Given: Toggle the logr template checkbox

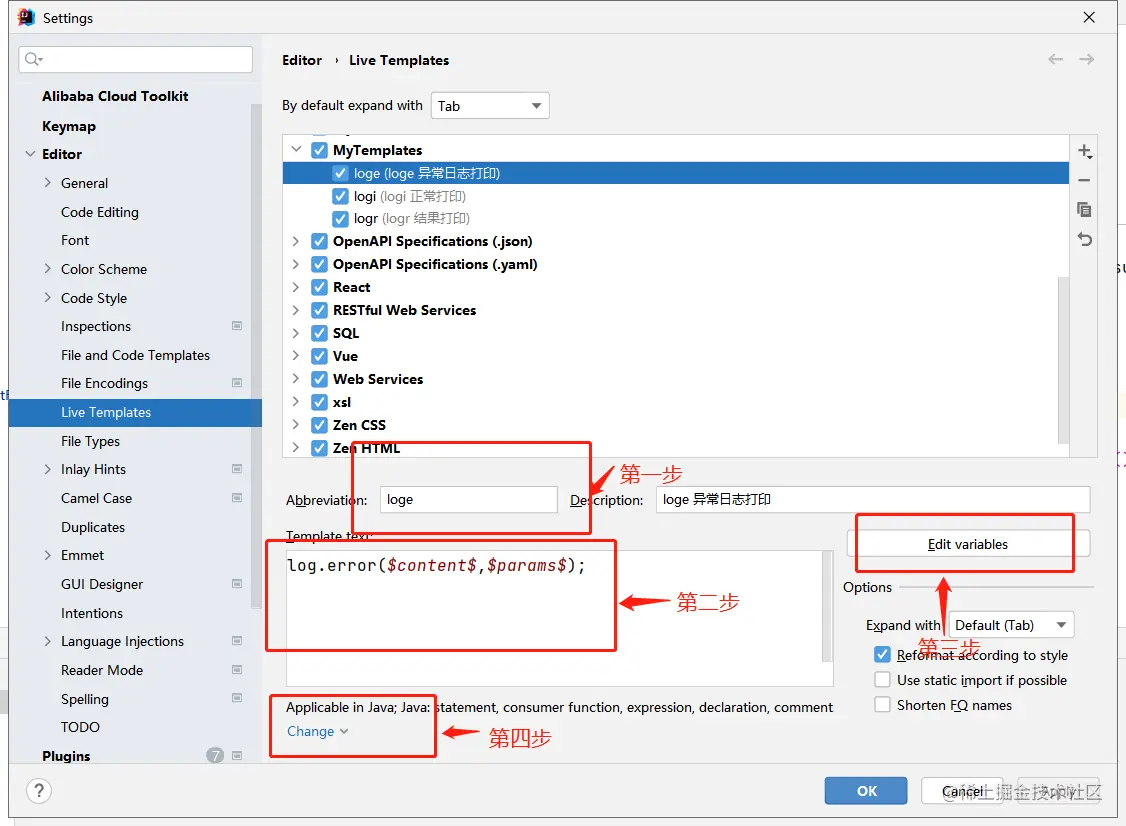Looking at the screenshot, I should tap(340, 218).
